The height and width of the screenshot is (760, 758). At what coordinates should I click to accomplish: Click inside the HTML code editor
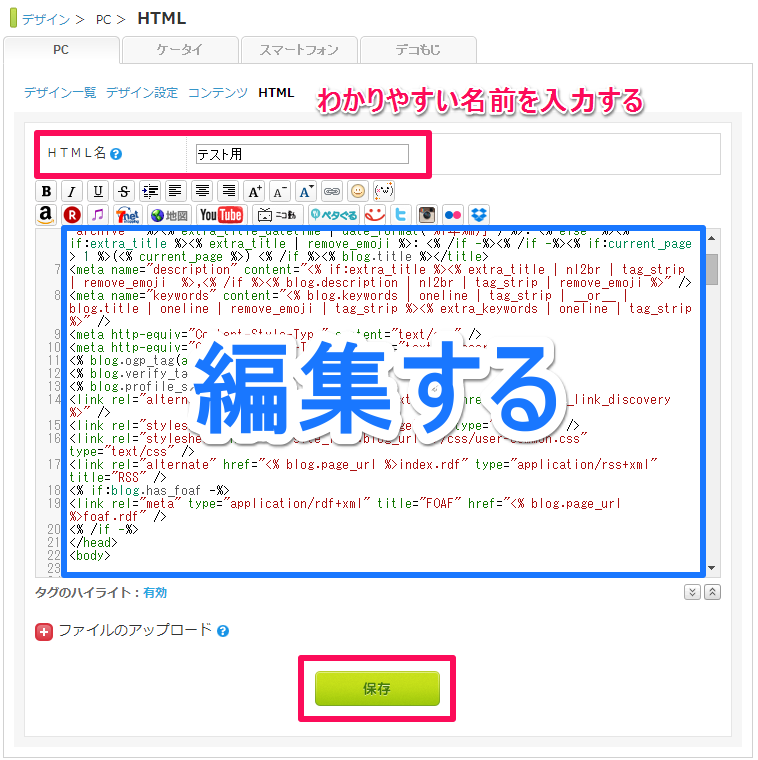(x=383, y=401)
